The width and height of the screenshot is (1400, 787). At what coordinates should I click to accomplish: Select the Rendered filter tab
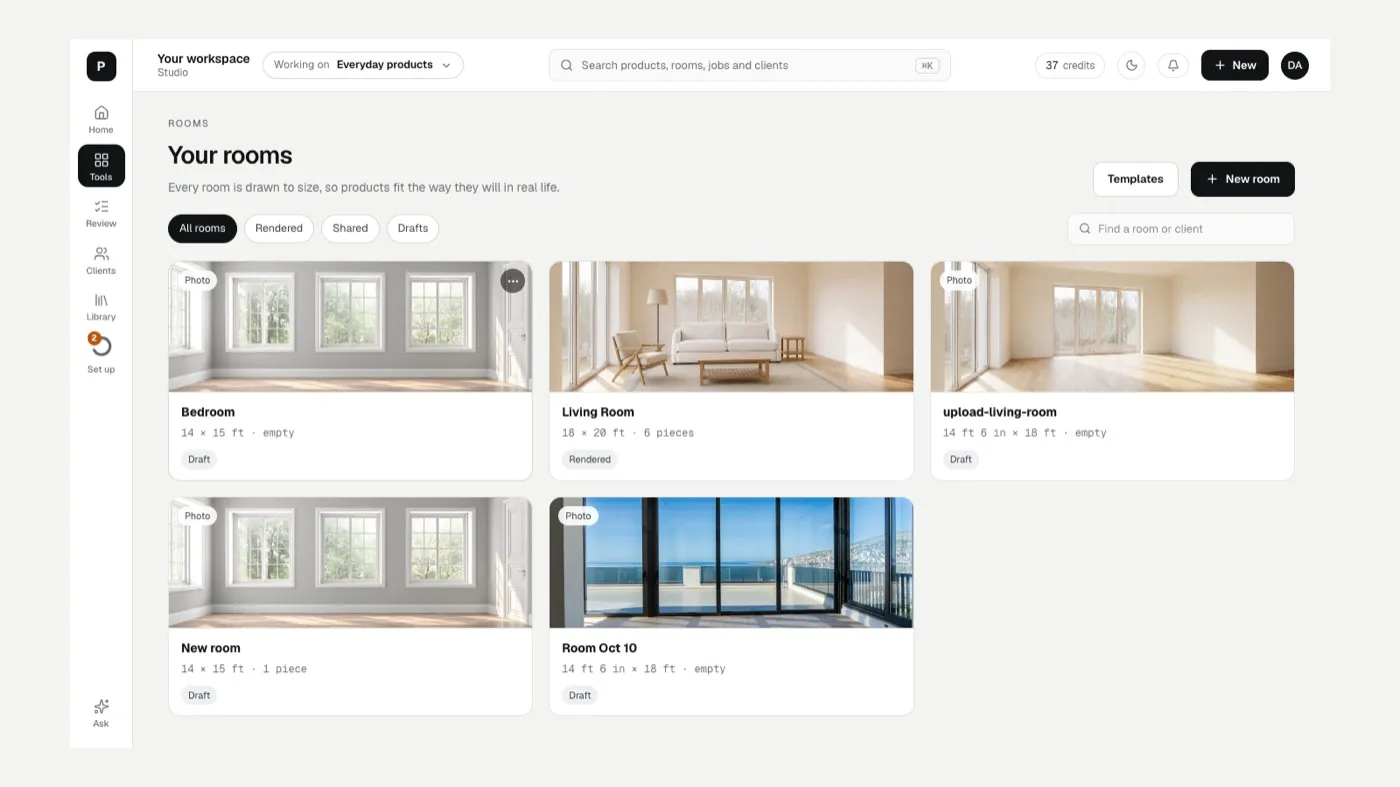pyautogui.click(x=279, y=228)
